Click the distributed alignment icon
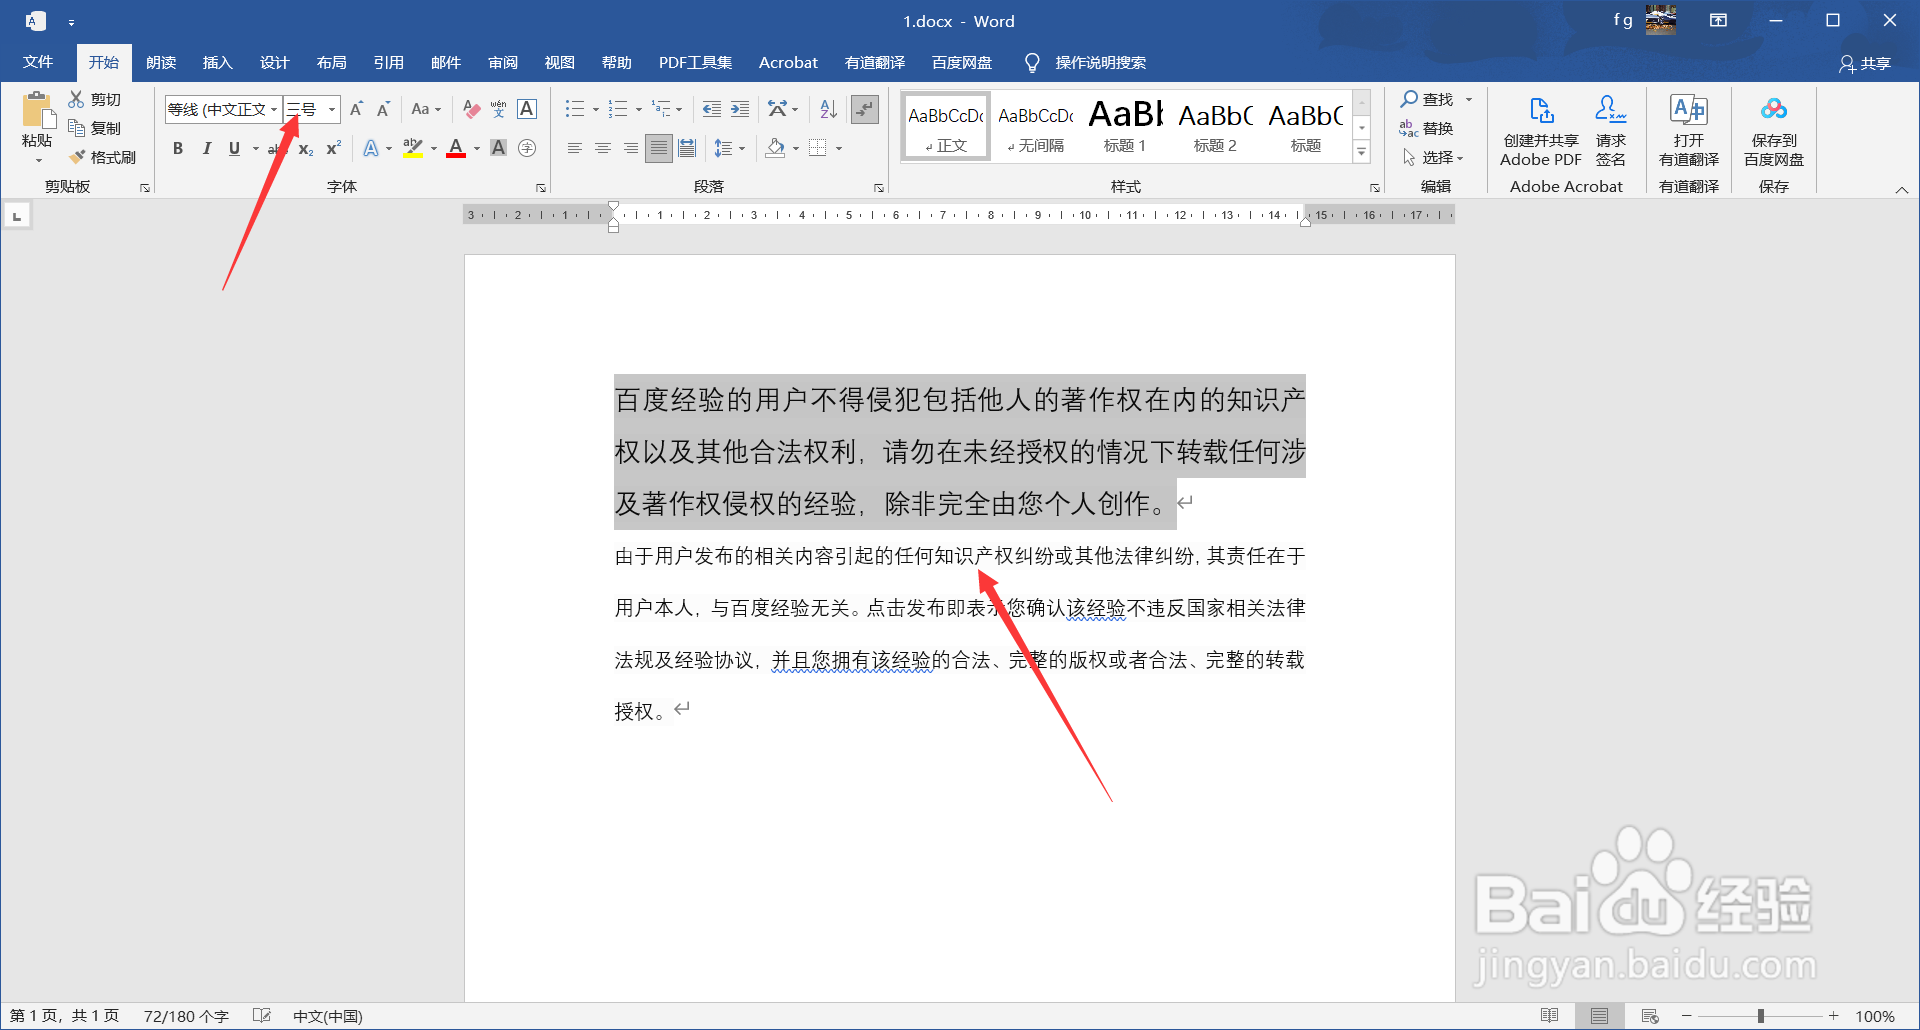 coord(687,148)
